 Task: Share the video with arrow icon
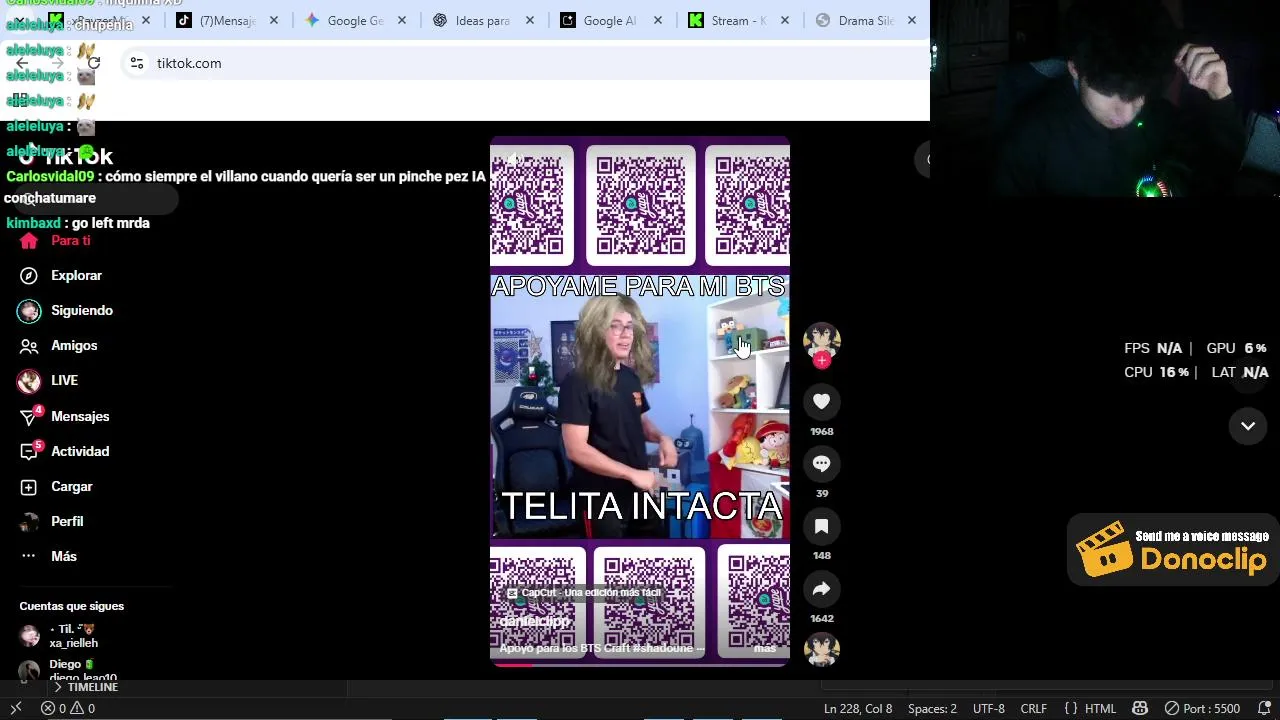pyautogui.click(x=822, y=589)
